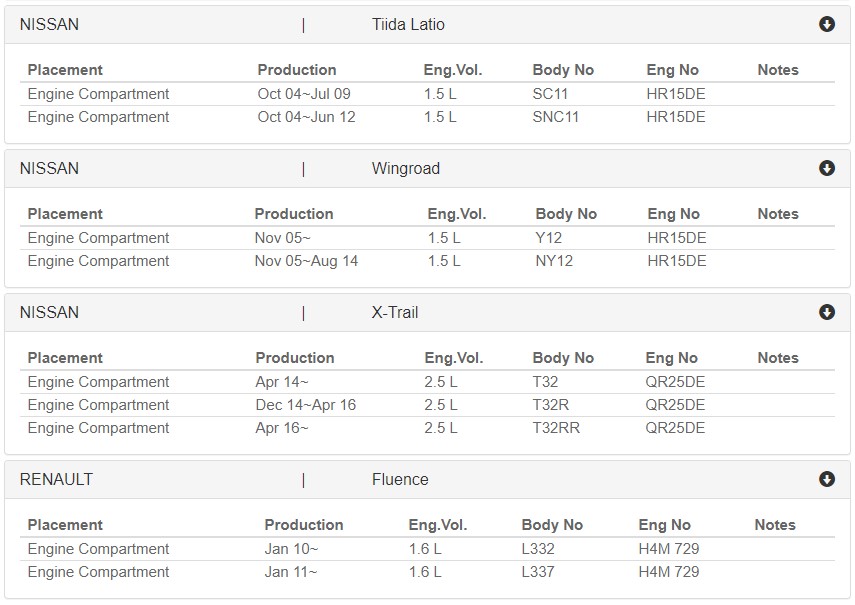Click Notes header in Wingroad table
The width and height of the screenshot is (855, 605).
pos(778,214)
